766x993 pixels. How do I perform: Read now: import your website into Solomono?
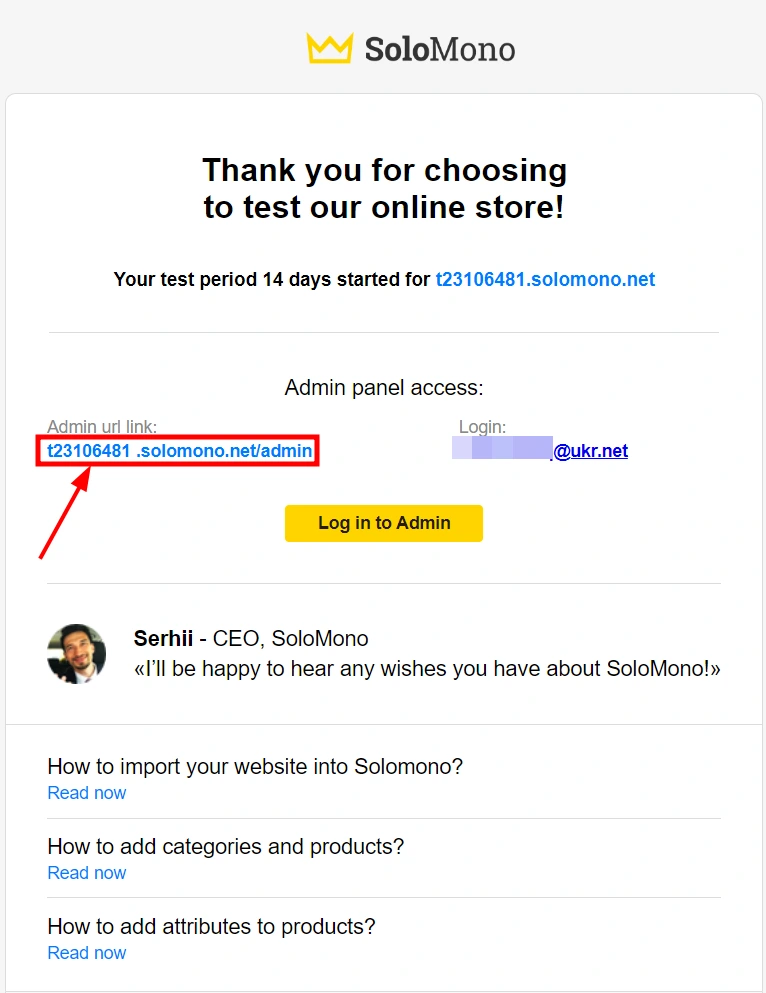[x=87, y=793]
